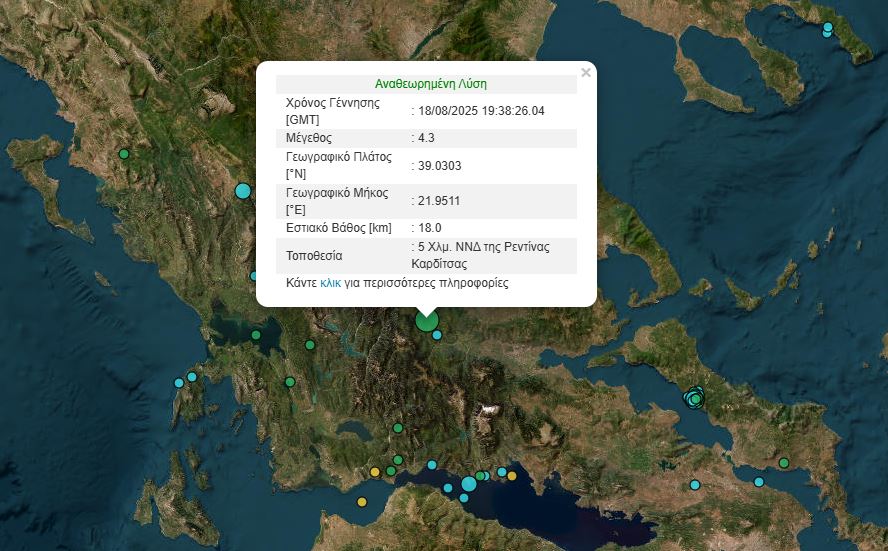Click the small cyan marker beside the large green epicenter

pyautogui.click(x=437, y=335)
